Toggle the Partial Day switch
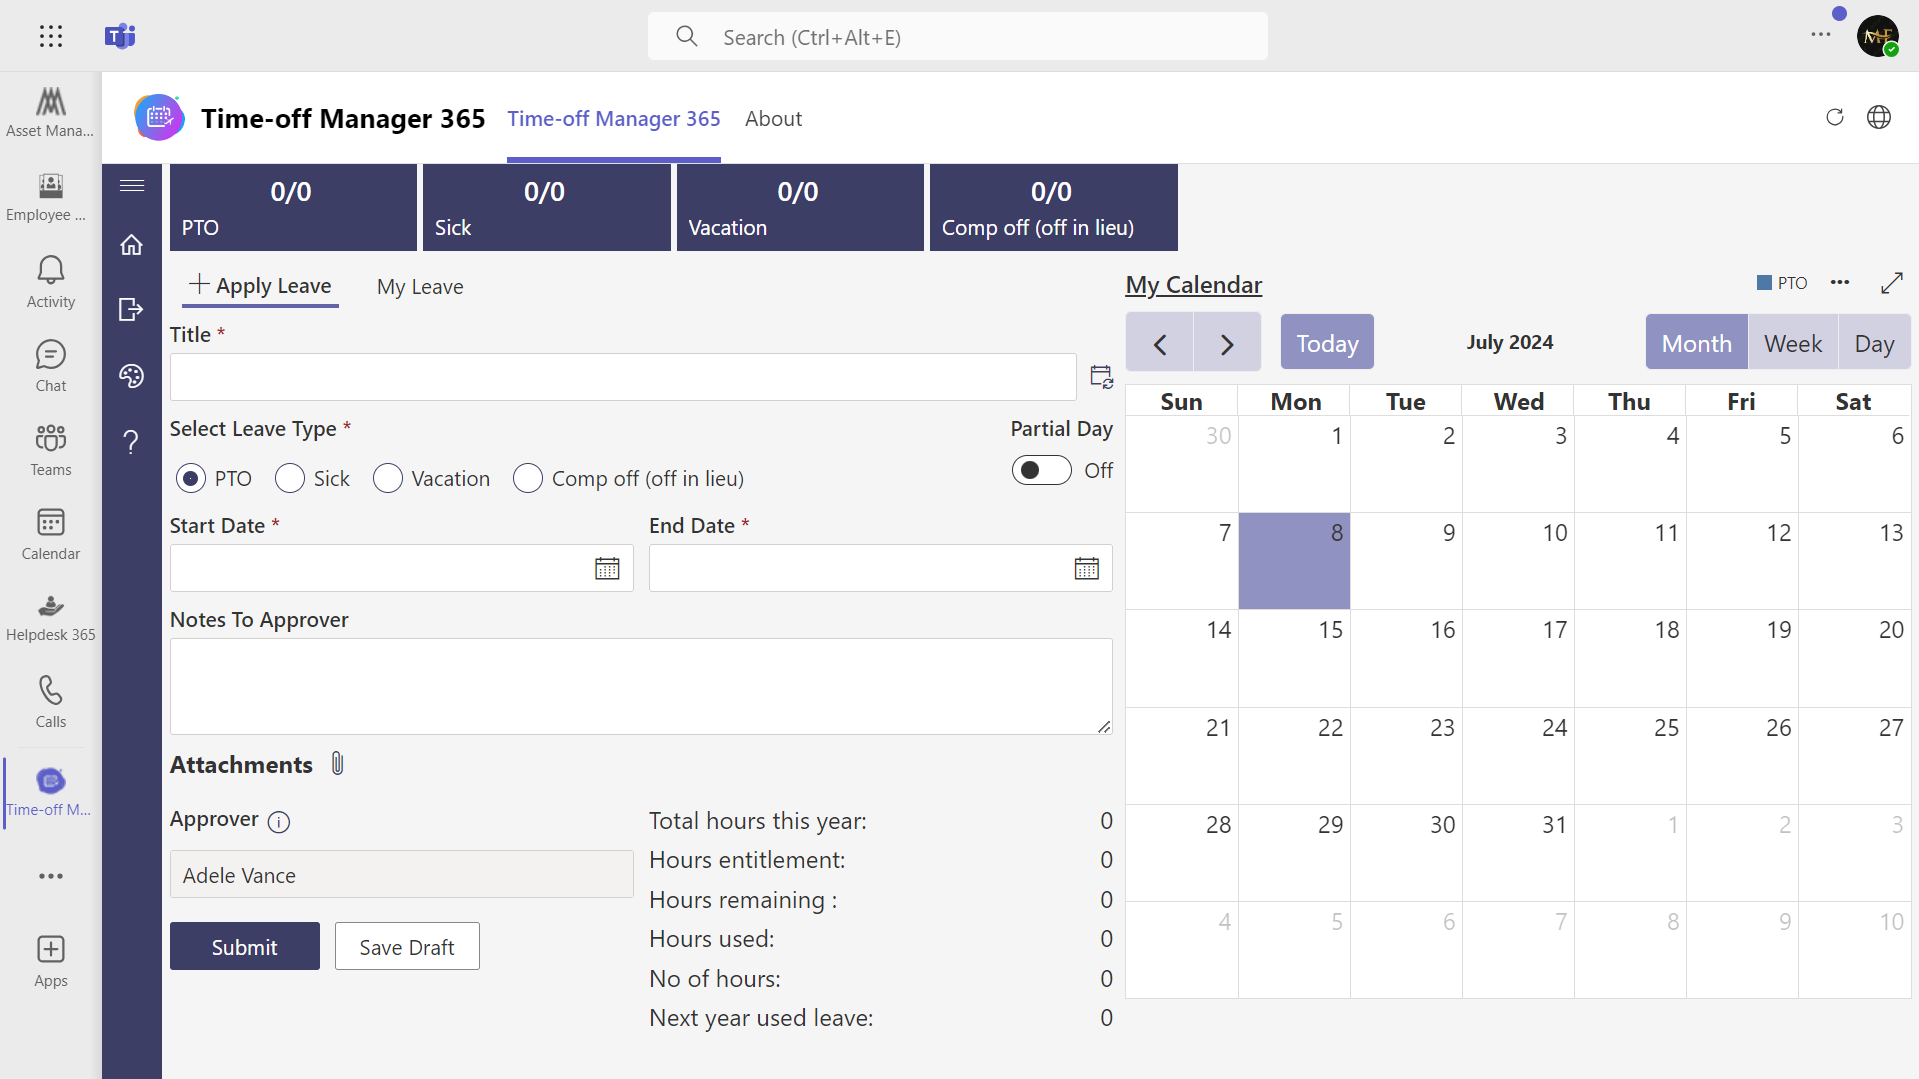The image size is (1919, 1079). pos(1041,470)
